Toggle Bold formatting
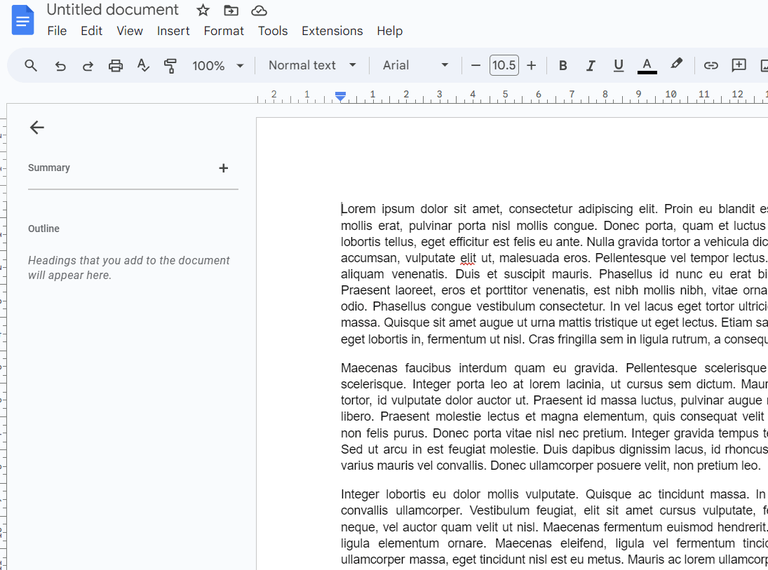768x570 pixels. click(563, 66)
